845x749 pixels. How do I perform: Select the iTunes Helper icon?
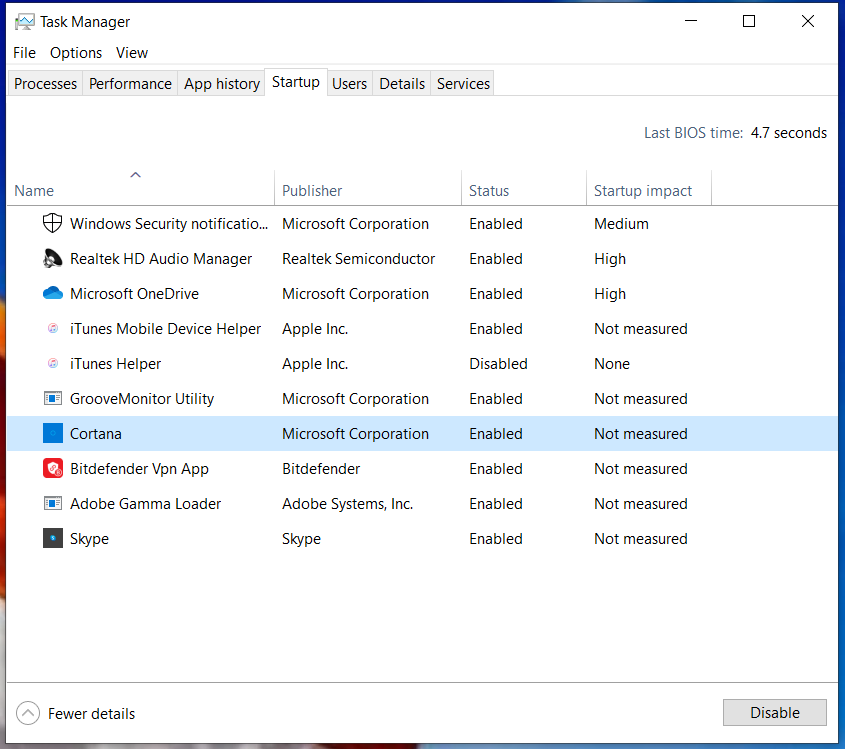52,363
